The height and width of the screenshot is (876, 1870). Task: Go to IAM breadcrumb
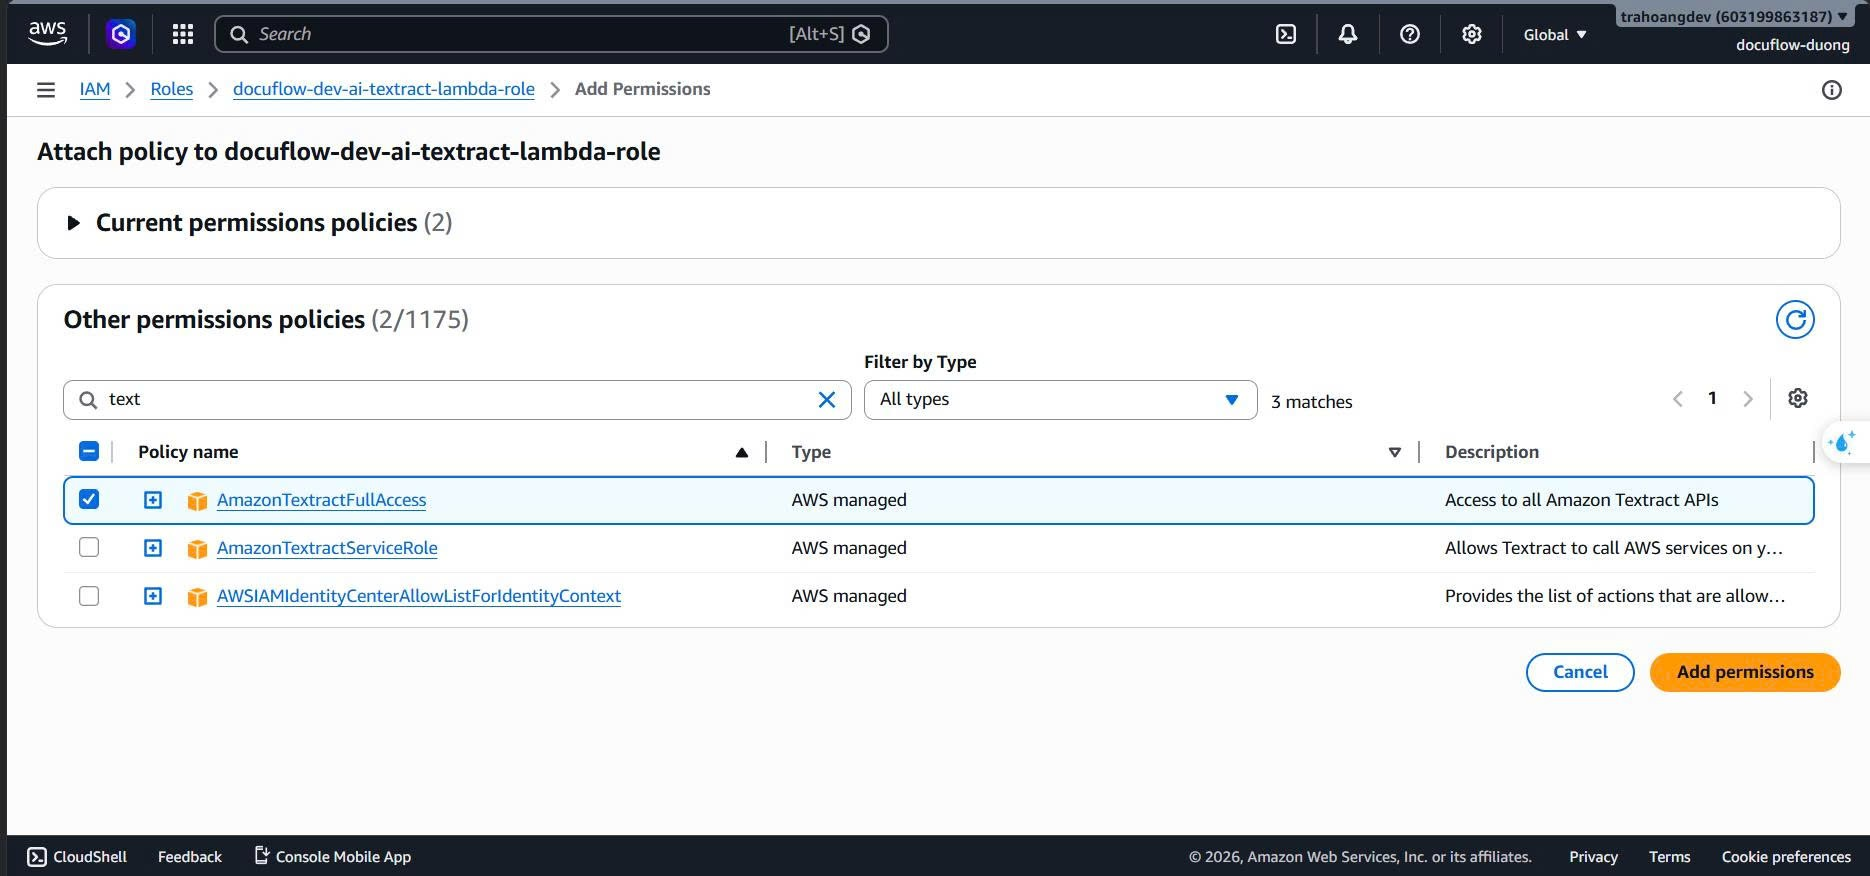click(x=95, y=89)
